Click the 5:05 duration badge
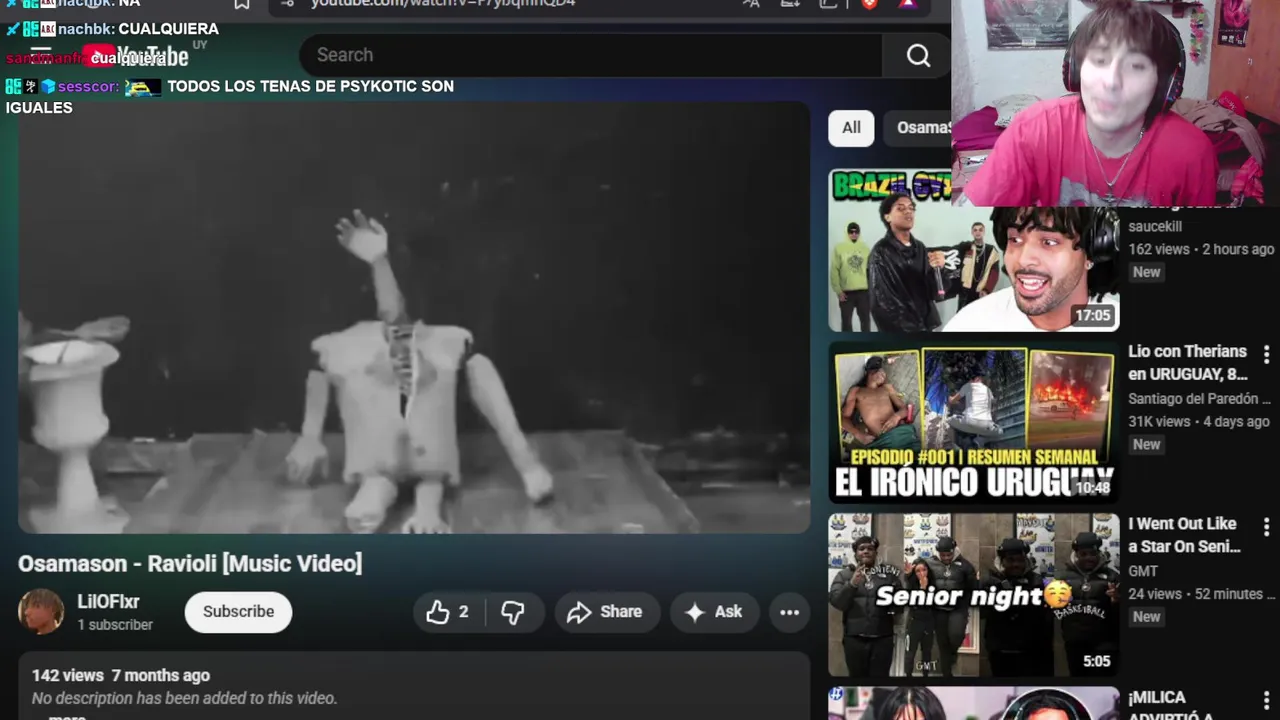Screen dimensions: 1280x720 1096,661
